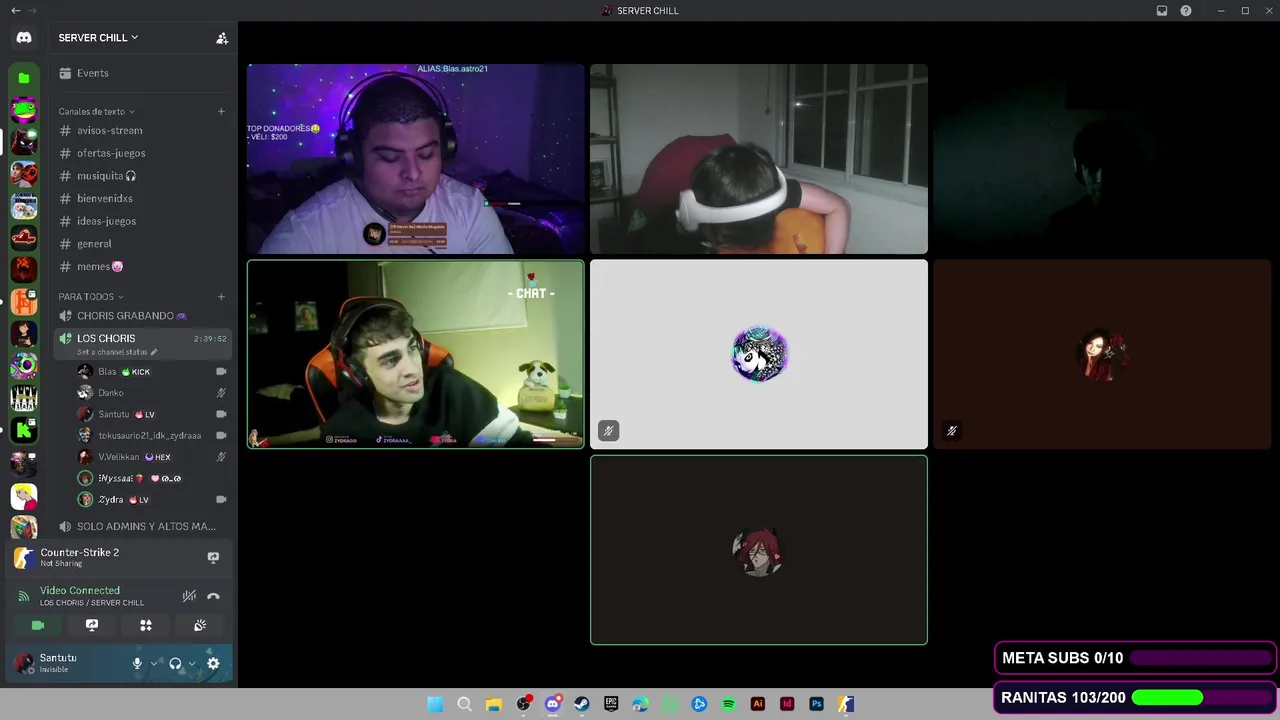Viewport: 1280px width, 720px height.
Task: Open Epic Games Launcher from taskbar
Action: [x=611, y=704]
